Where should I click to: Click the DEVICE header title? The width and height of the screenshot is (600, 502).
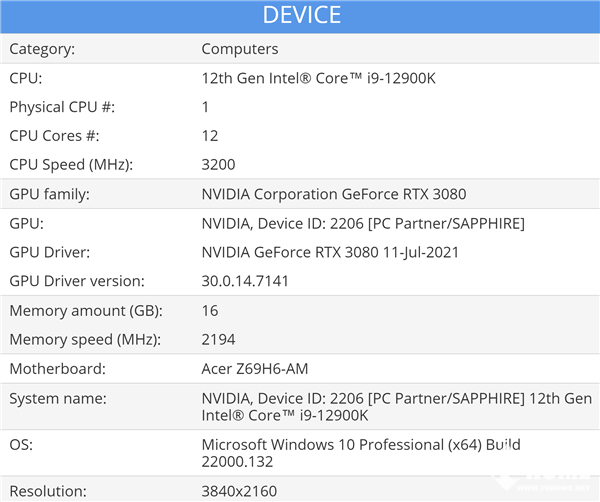coord(301,15)
